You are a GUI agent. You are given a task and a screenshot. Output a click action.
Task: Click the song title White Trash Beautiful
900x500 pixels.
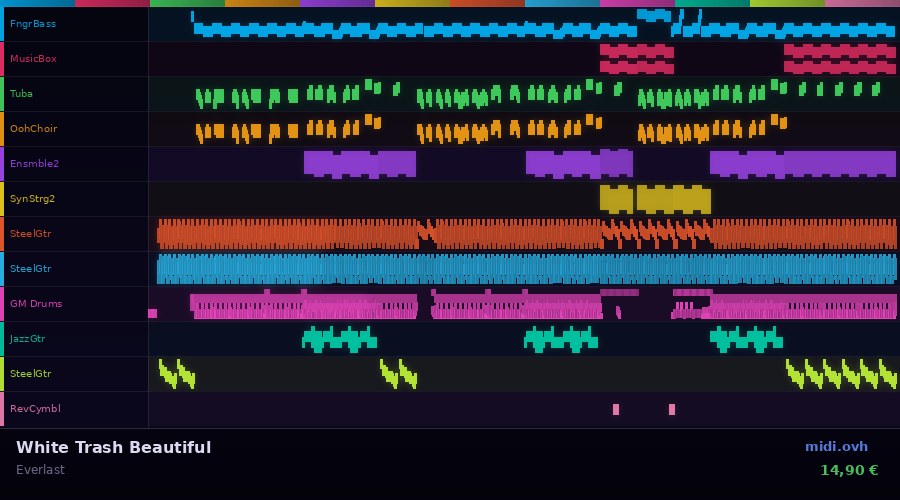tap(113, 447)
